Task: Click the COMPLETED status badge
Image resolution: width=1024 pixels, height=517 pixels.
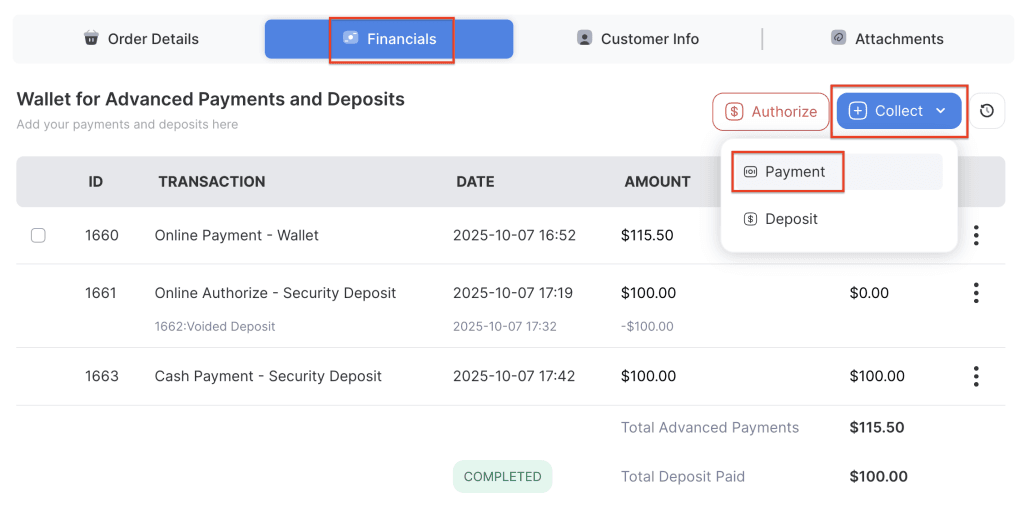Action: [502, 477]
